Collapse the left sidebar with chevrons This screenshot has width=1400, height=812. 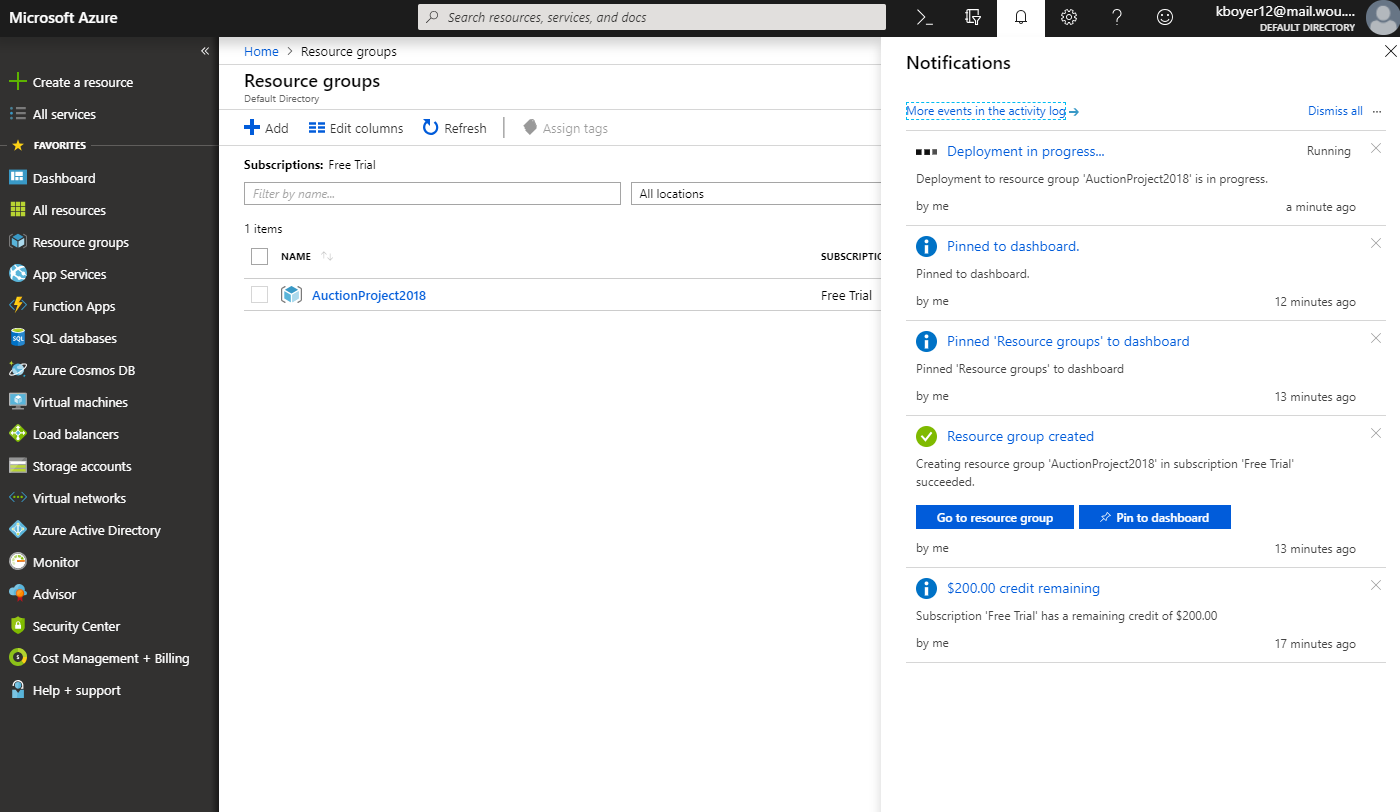[204, 51]
